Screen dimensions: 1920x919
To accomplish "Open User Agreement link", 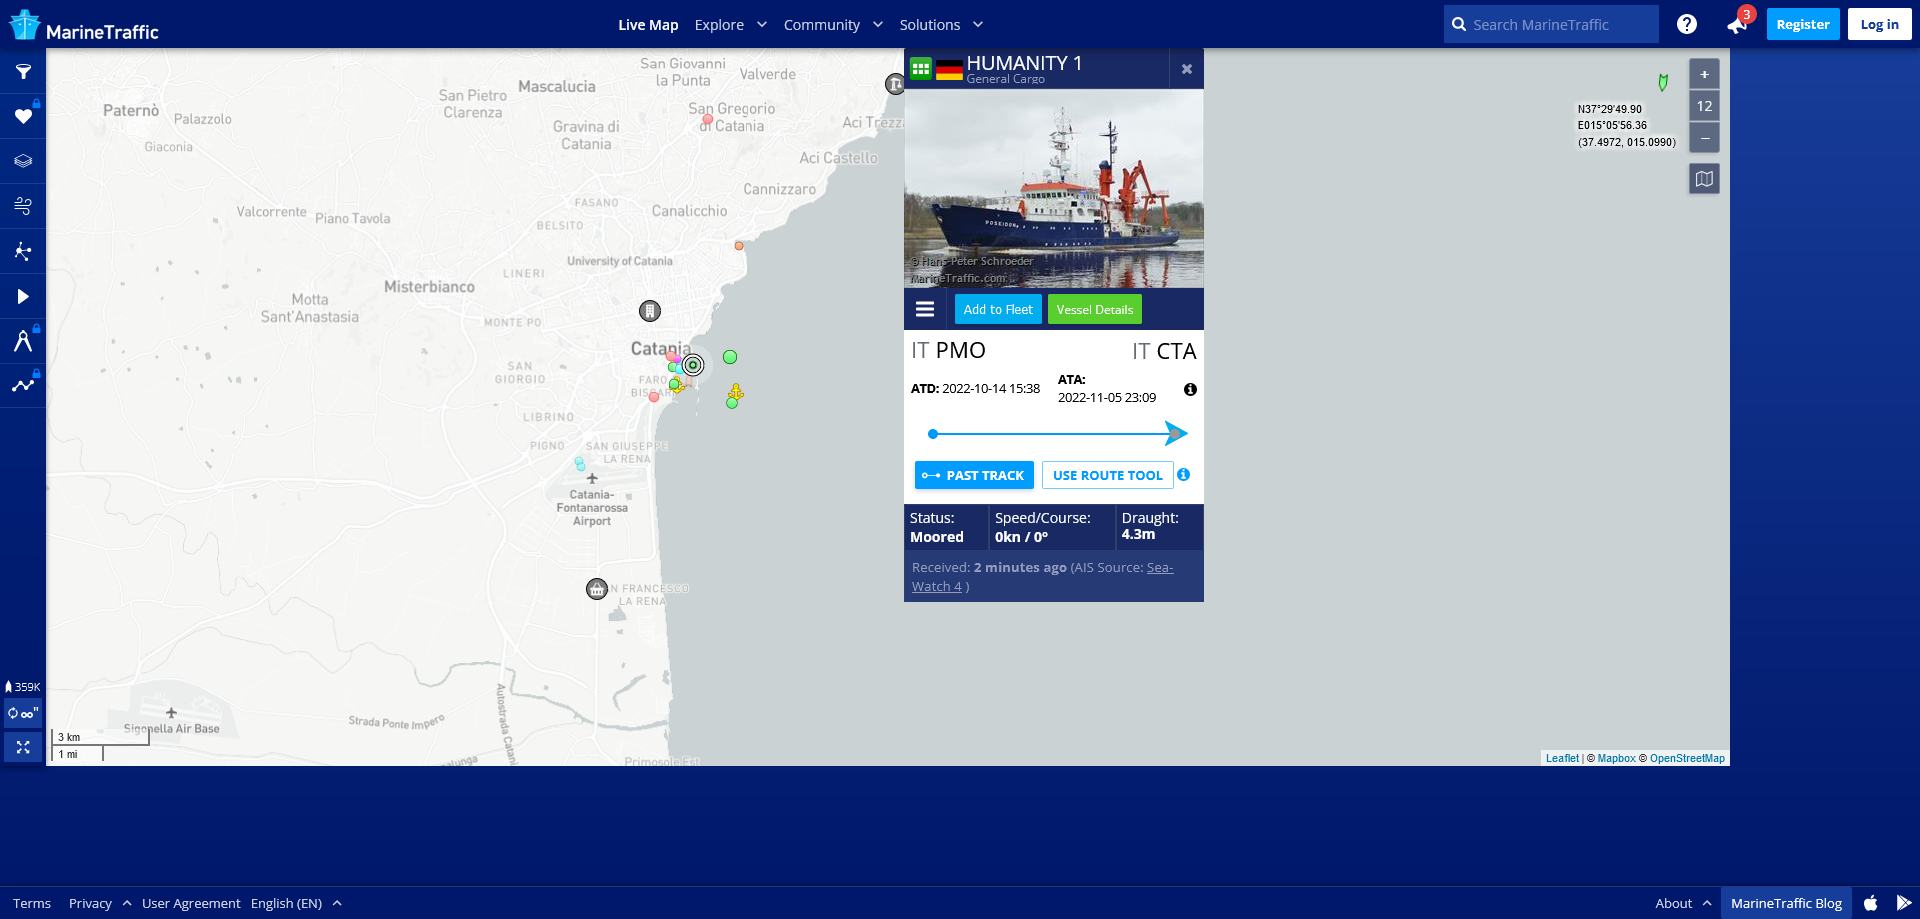I will [191, 903].
